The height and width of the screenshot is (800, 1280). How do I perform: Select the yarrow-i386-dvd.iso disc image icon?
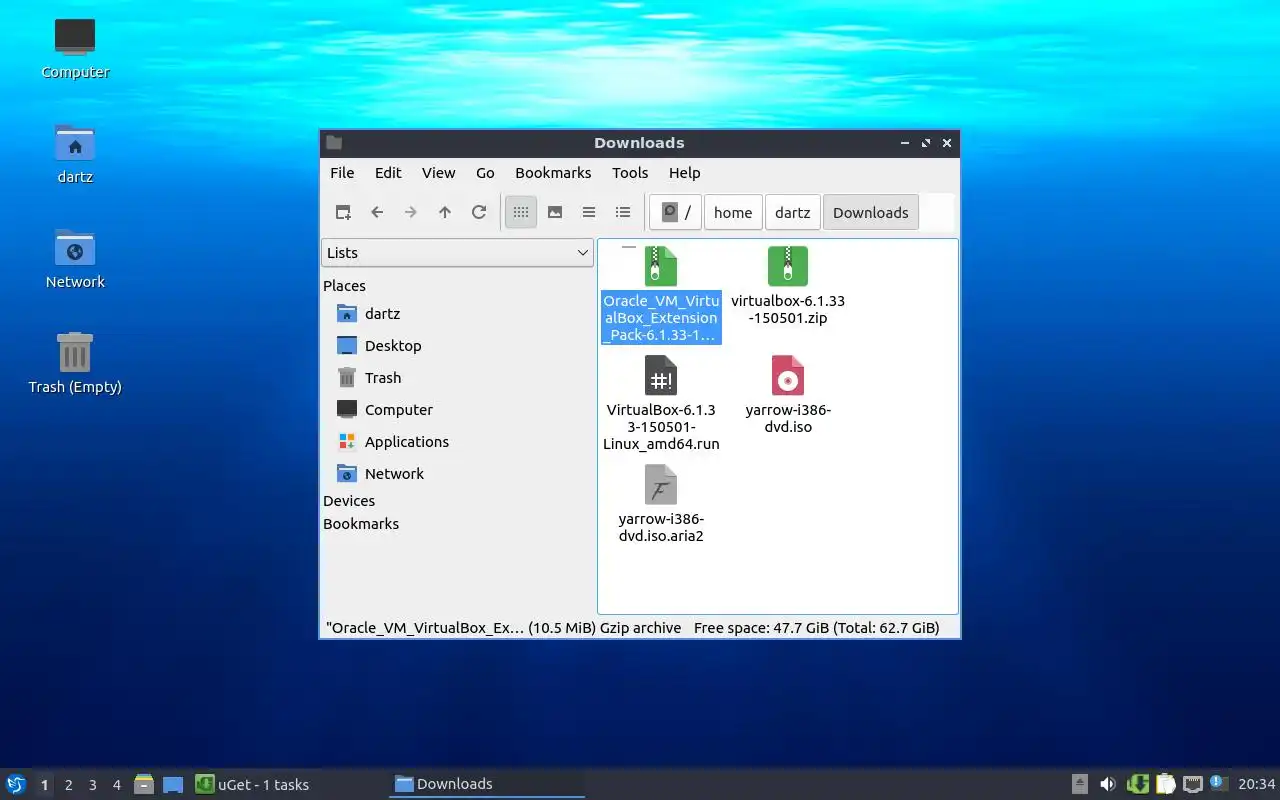pyautogui.click(x=788, y=376)
